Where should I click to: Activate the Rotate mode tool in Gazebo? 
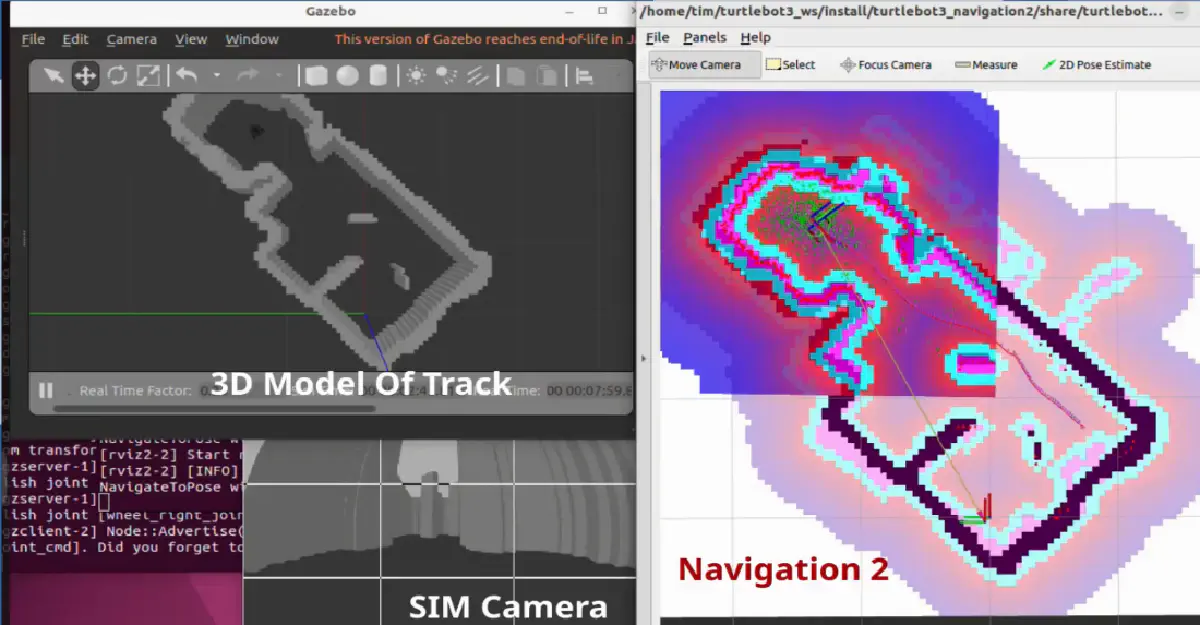click(x=117, y=76)
